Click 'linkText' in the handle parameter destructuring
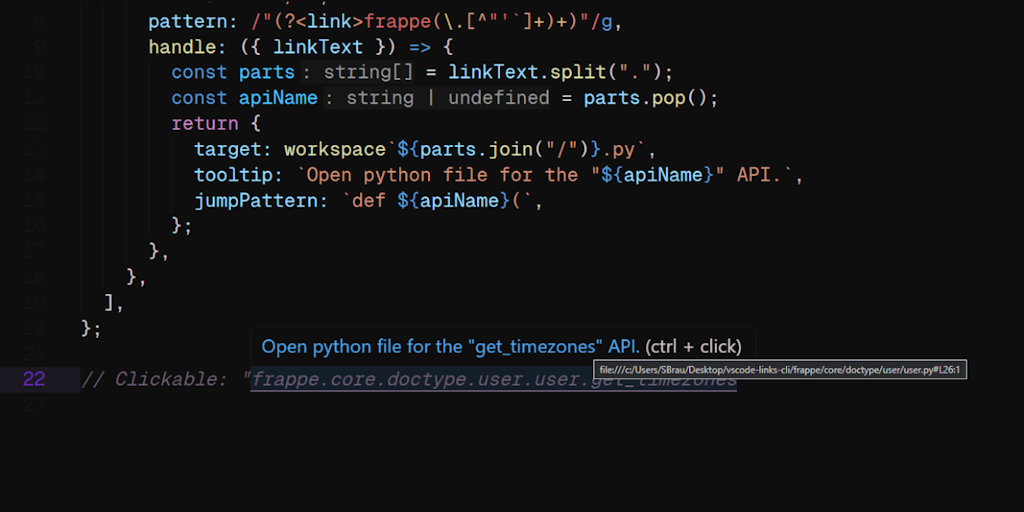This screenshot has height=512, width=1024. (318, 47)
